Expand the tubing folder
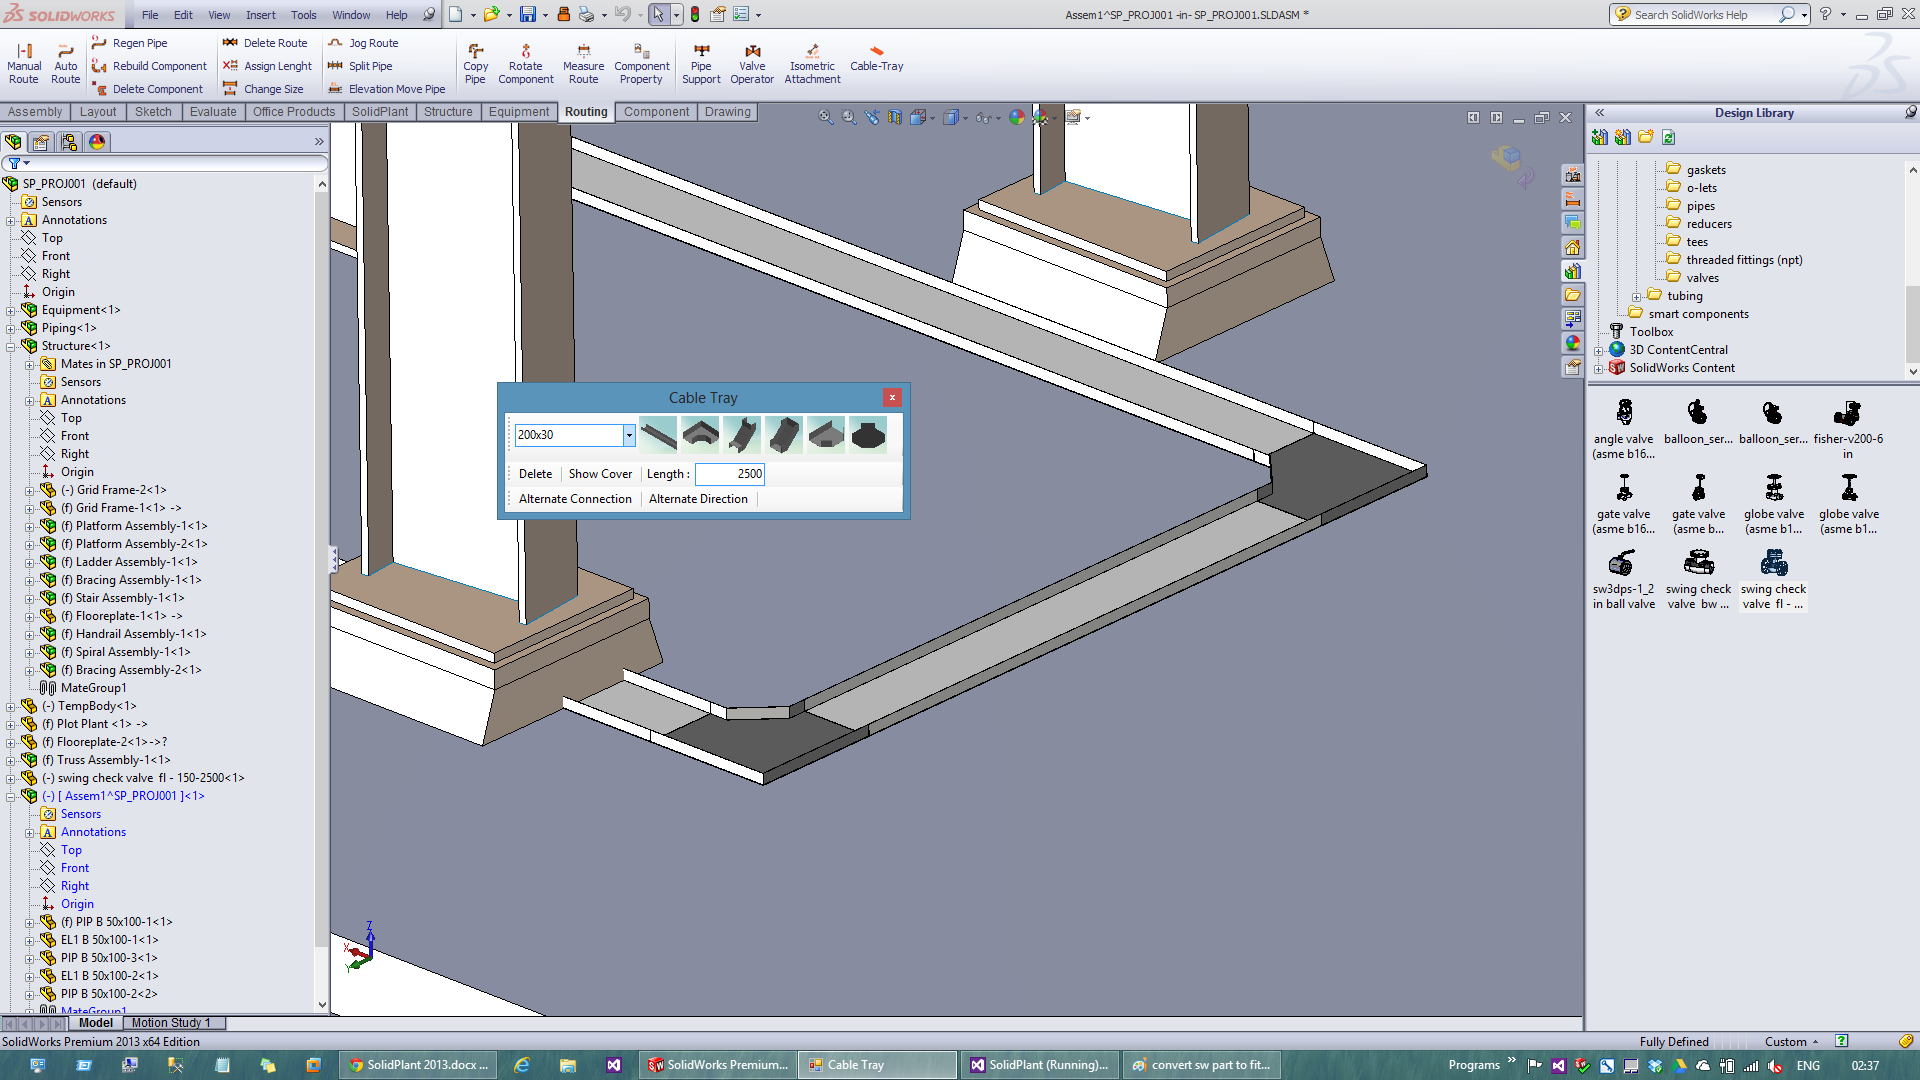The image size is (1920, 1080). (x=1636, y=297)
